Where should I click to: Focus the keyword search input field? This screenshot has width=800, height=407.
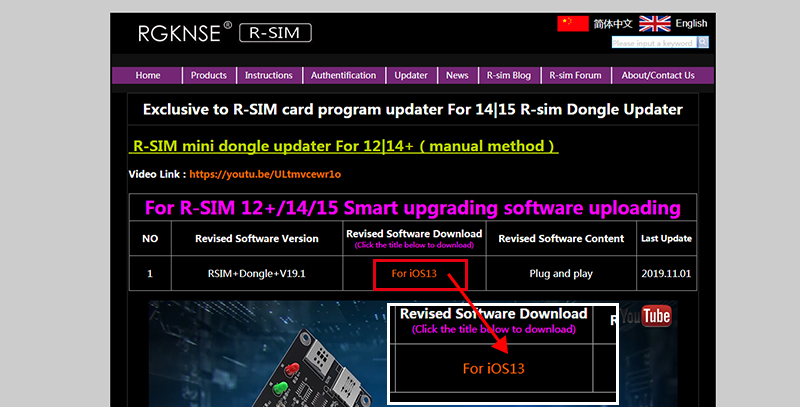click(x=653, y=43)
